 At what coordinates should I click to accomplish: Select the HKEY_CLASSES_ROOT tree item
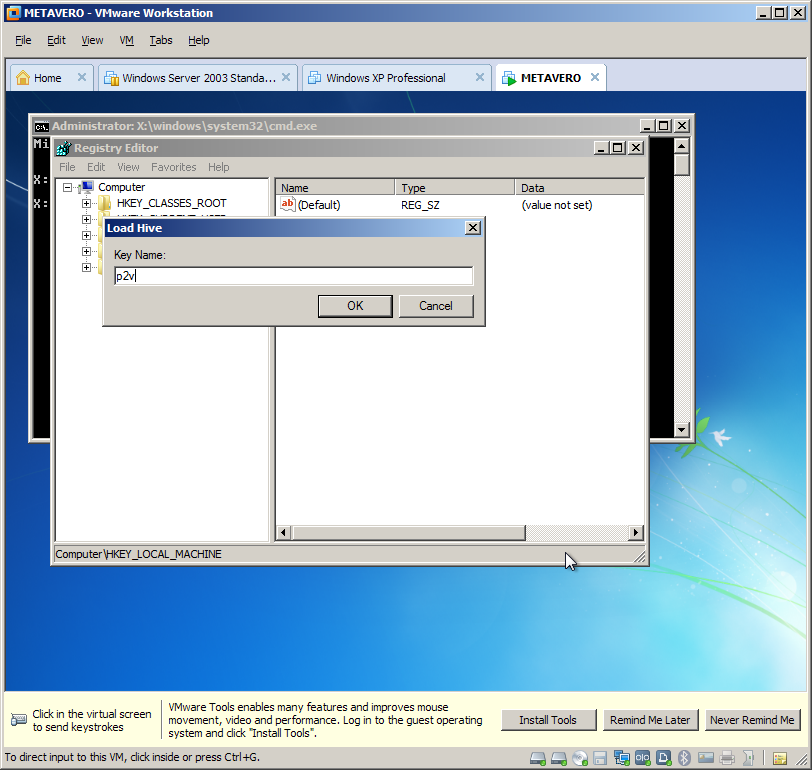[x=171, y=203]
